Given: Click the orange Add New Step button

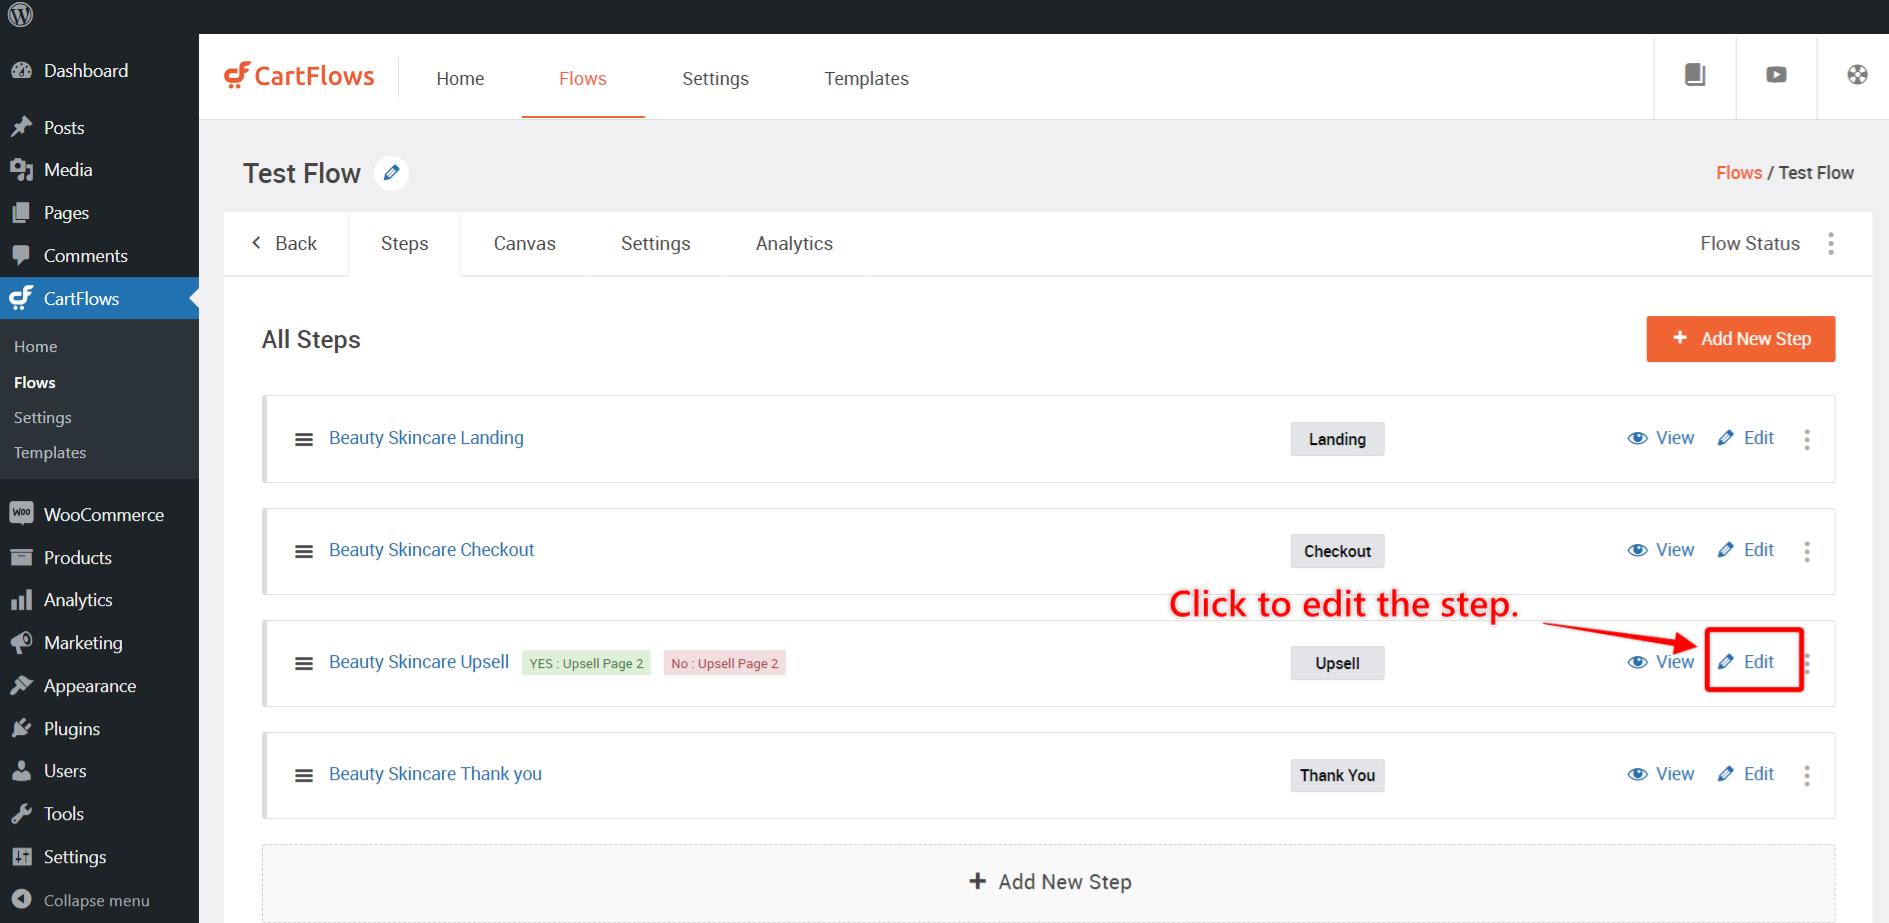Looking at the screenshot, I should click(x=1740, y=339).
